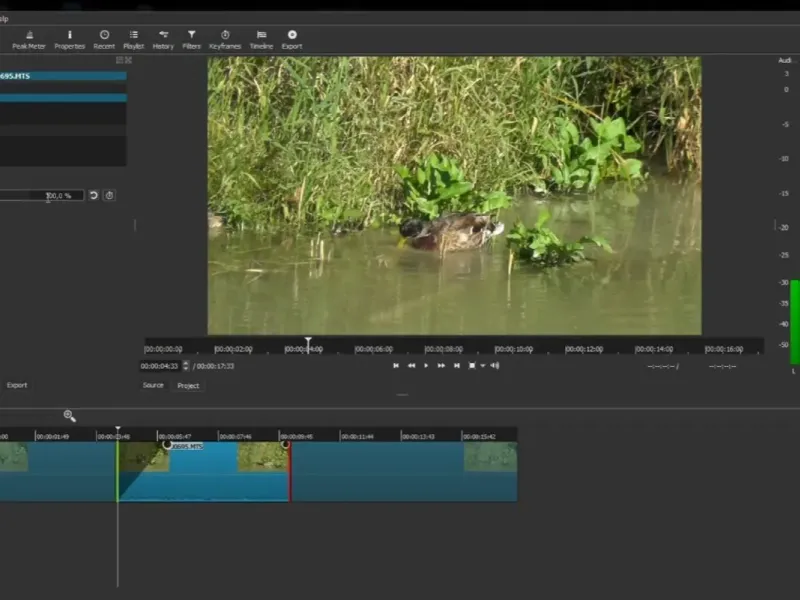Viewport: 800px width, 600px height.
Task: Open the Playlist panel
Action: (x=133, y=39)
